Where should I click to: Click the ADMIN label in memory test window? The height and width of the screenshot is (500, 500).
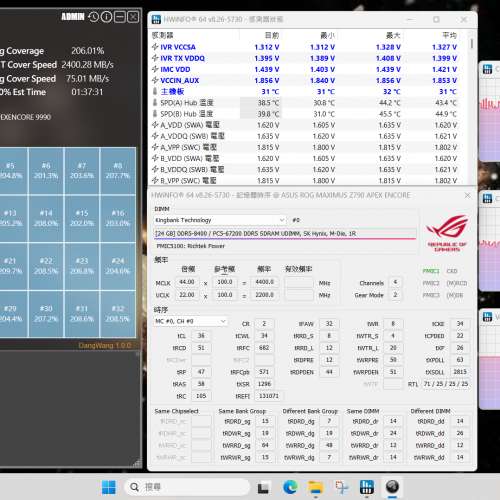click(x=73, y=17)
